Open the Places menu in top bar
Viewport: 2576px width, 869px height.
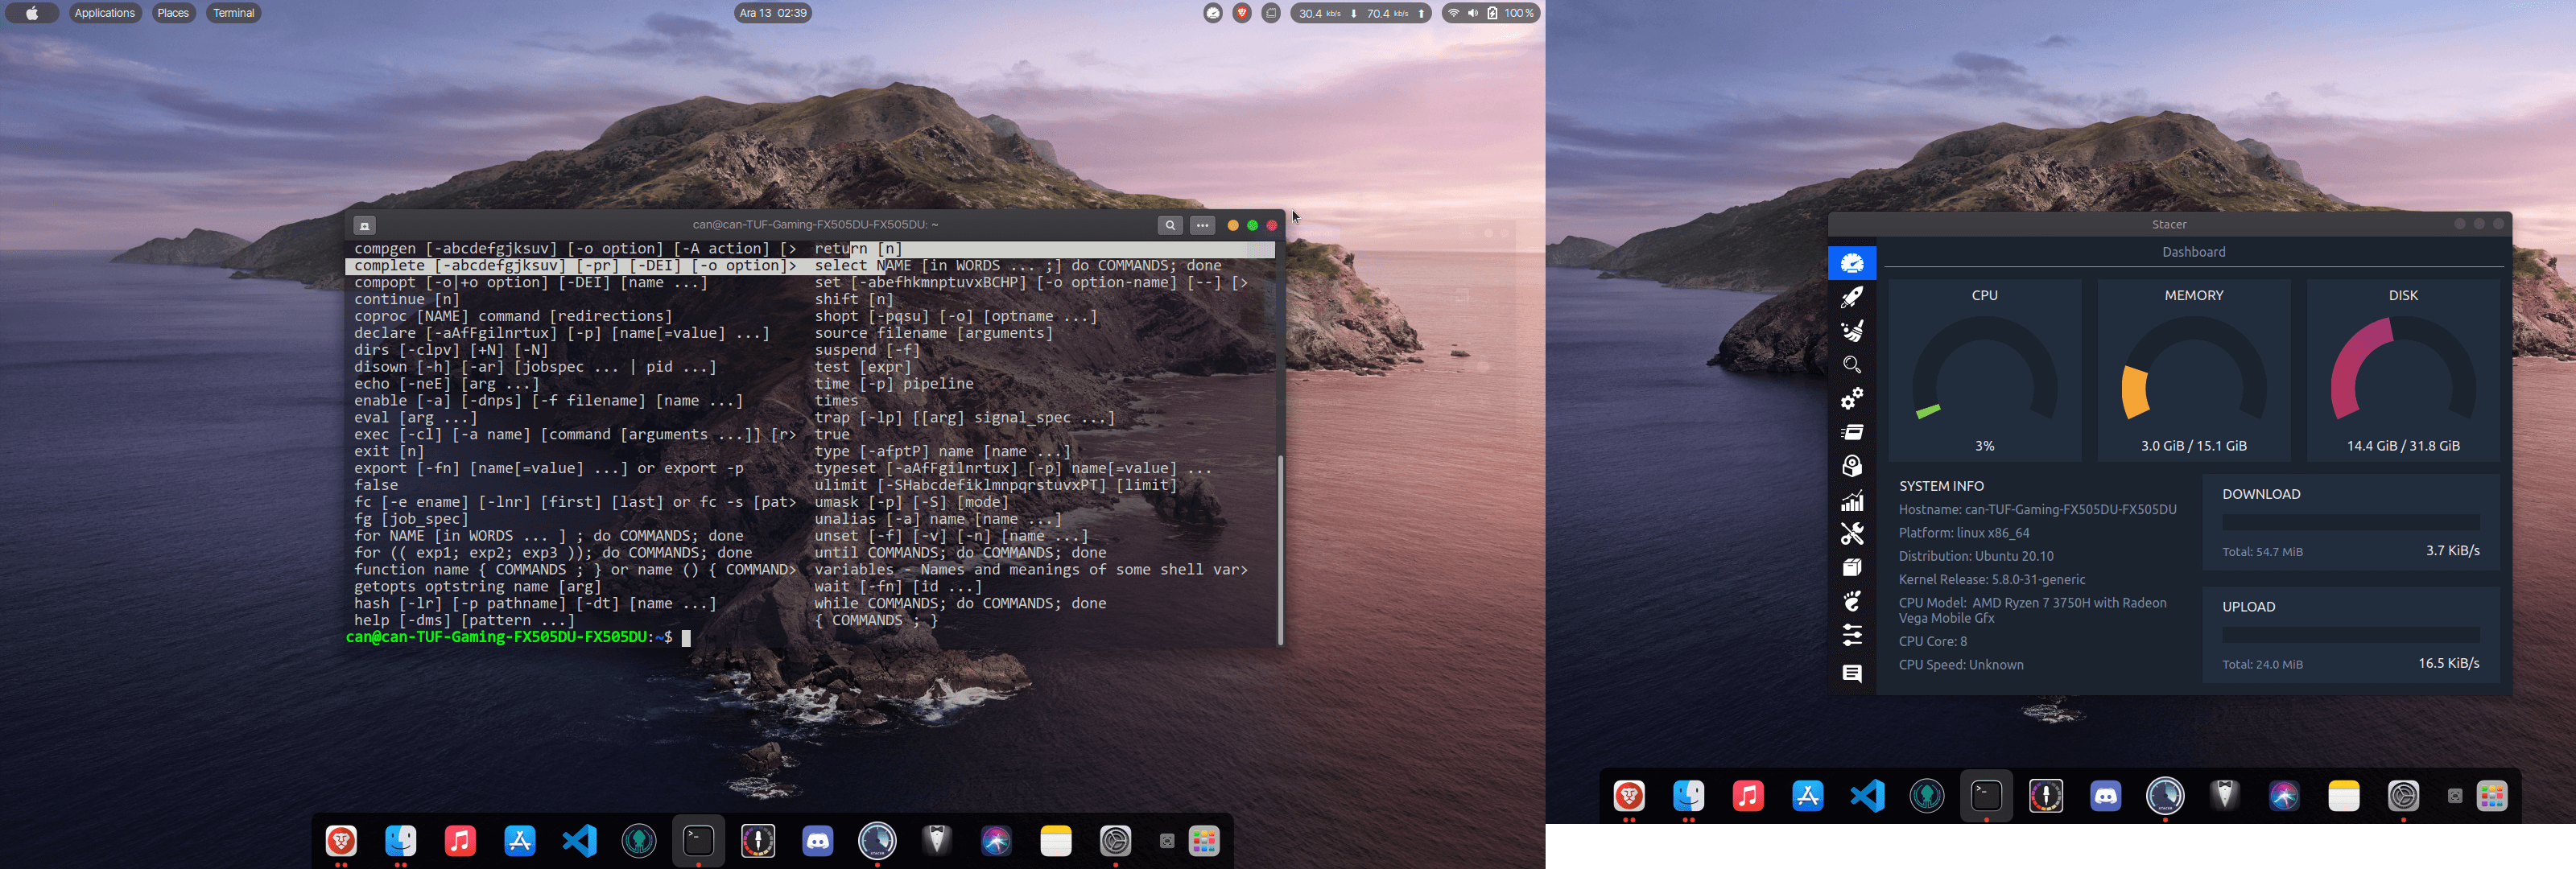coord(173,13)
